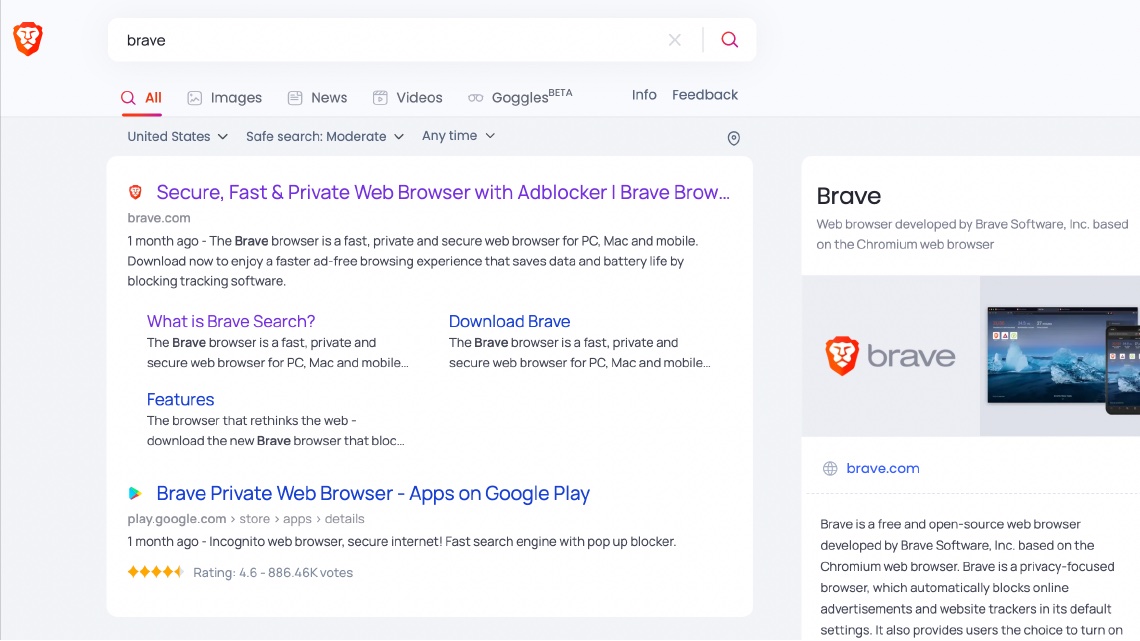
Task: Expand the Any time filter dropdown
Action: coord(457,135)
